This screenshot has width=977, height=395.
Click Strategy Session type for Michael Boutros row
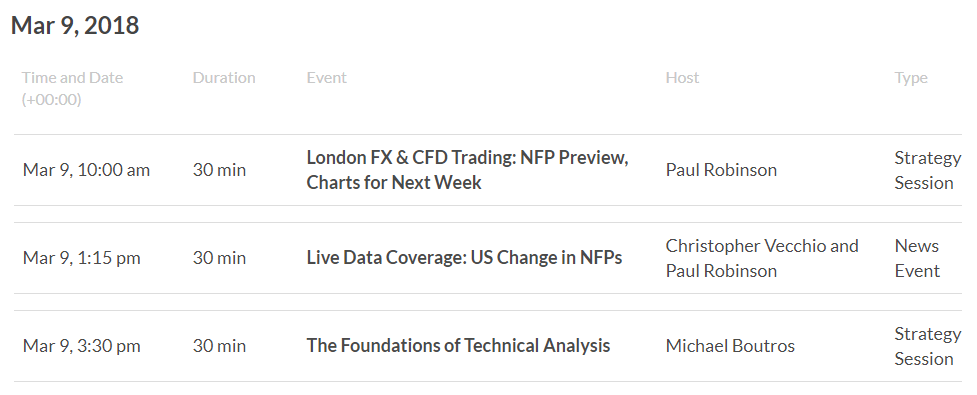pyautogui.click(x=928, y=346)
